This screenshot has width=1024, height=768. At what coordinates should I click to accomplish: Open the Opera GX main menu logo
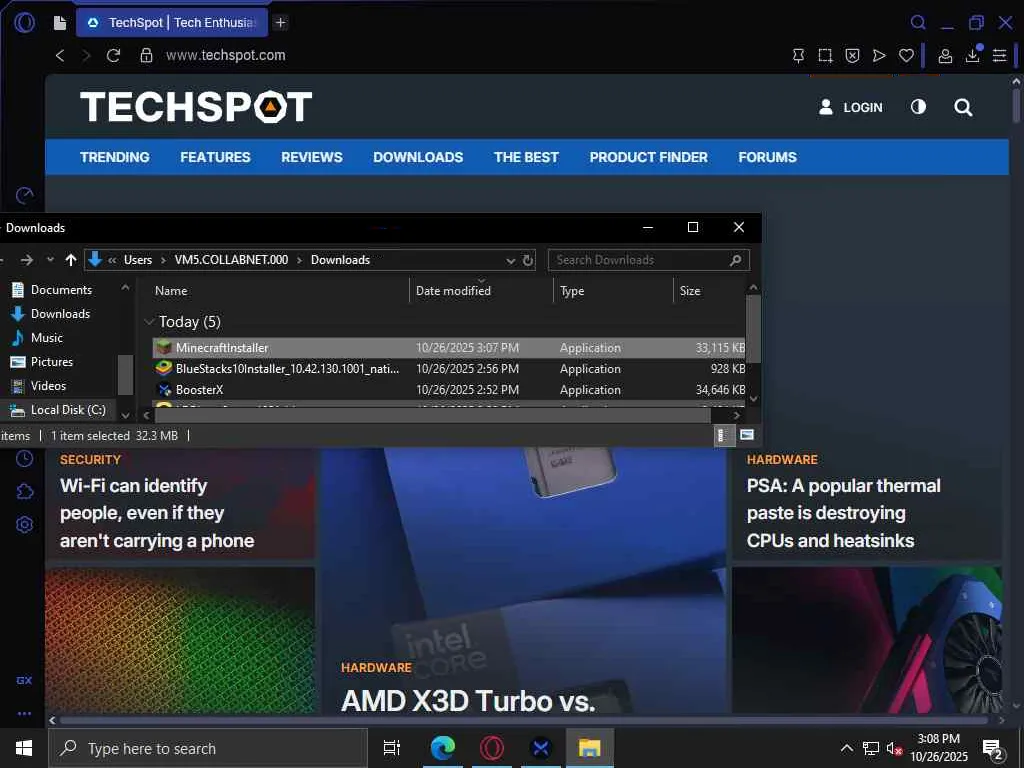[x=24, y=23]
